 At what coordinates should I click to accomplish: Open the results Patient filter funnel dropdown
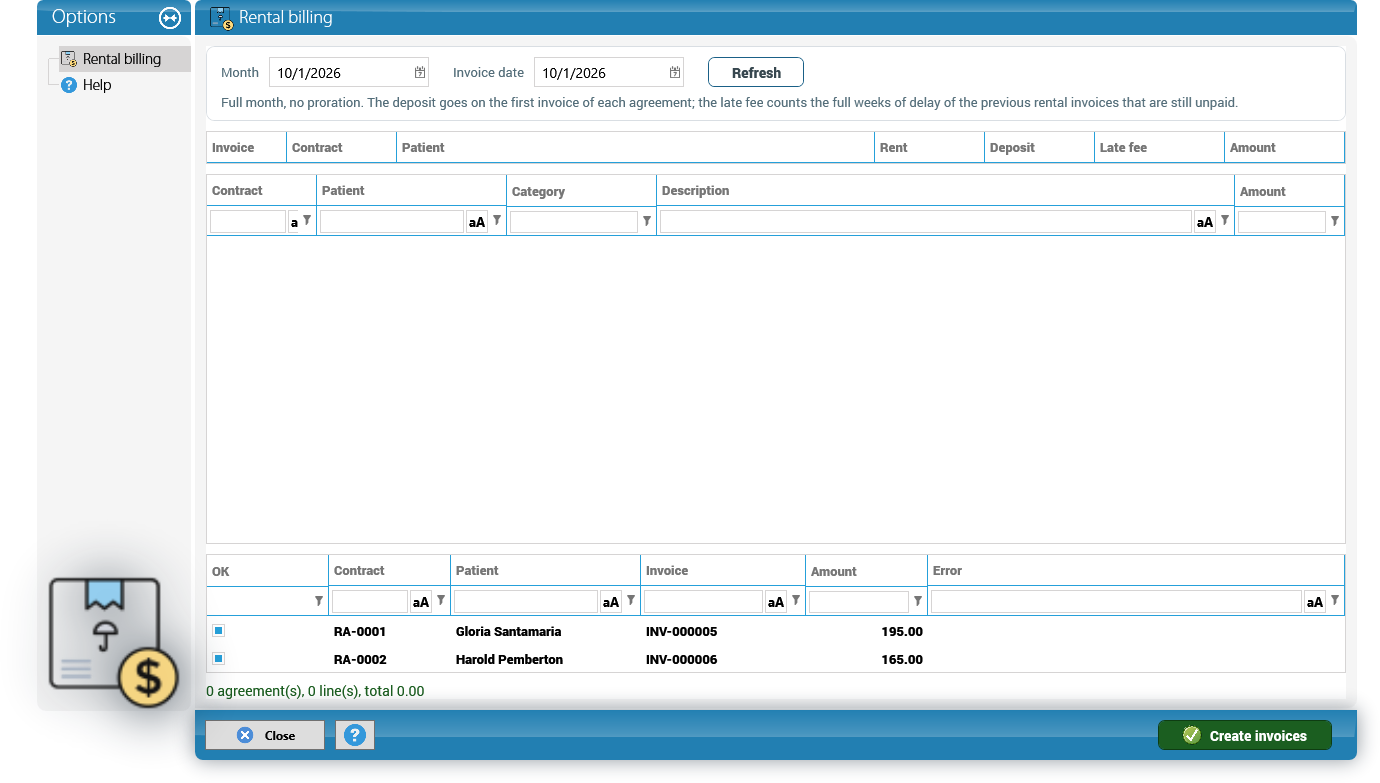click(631, 600)
